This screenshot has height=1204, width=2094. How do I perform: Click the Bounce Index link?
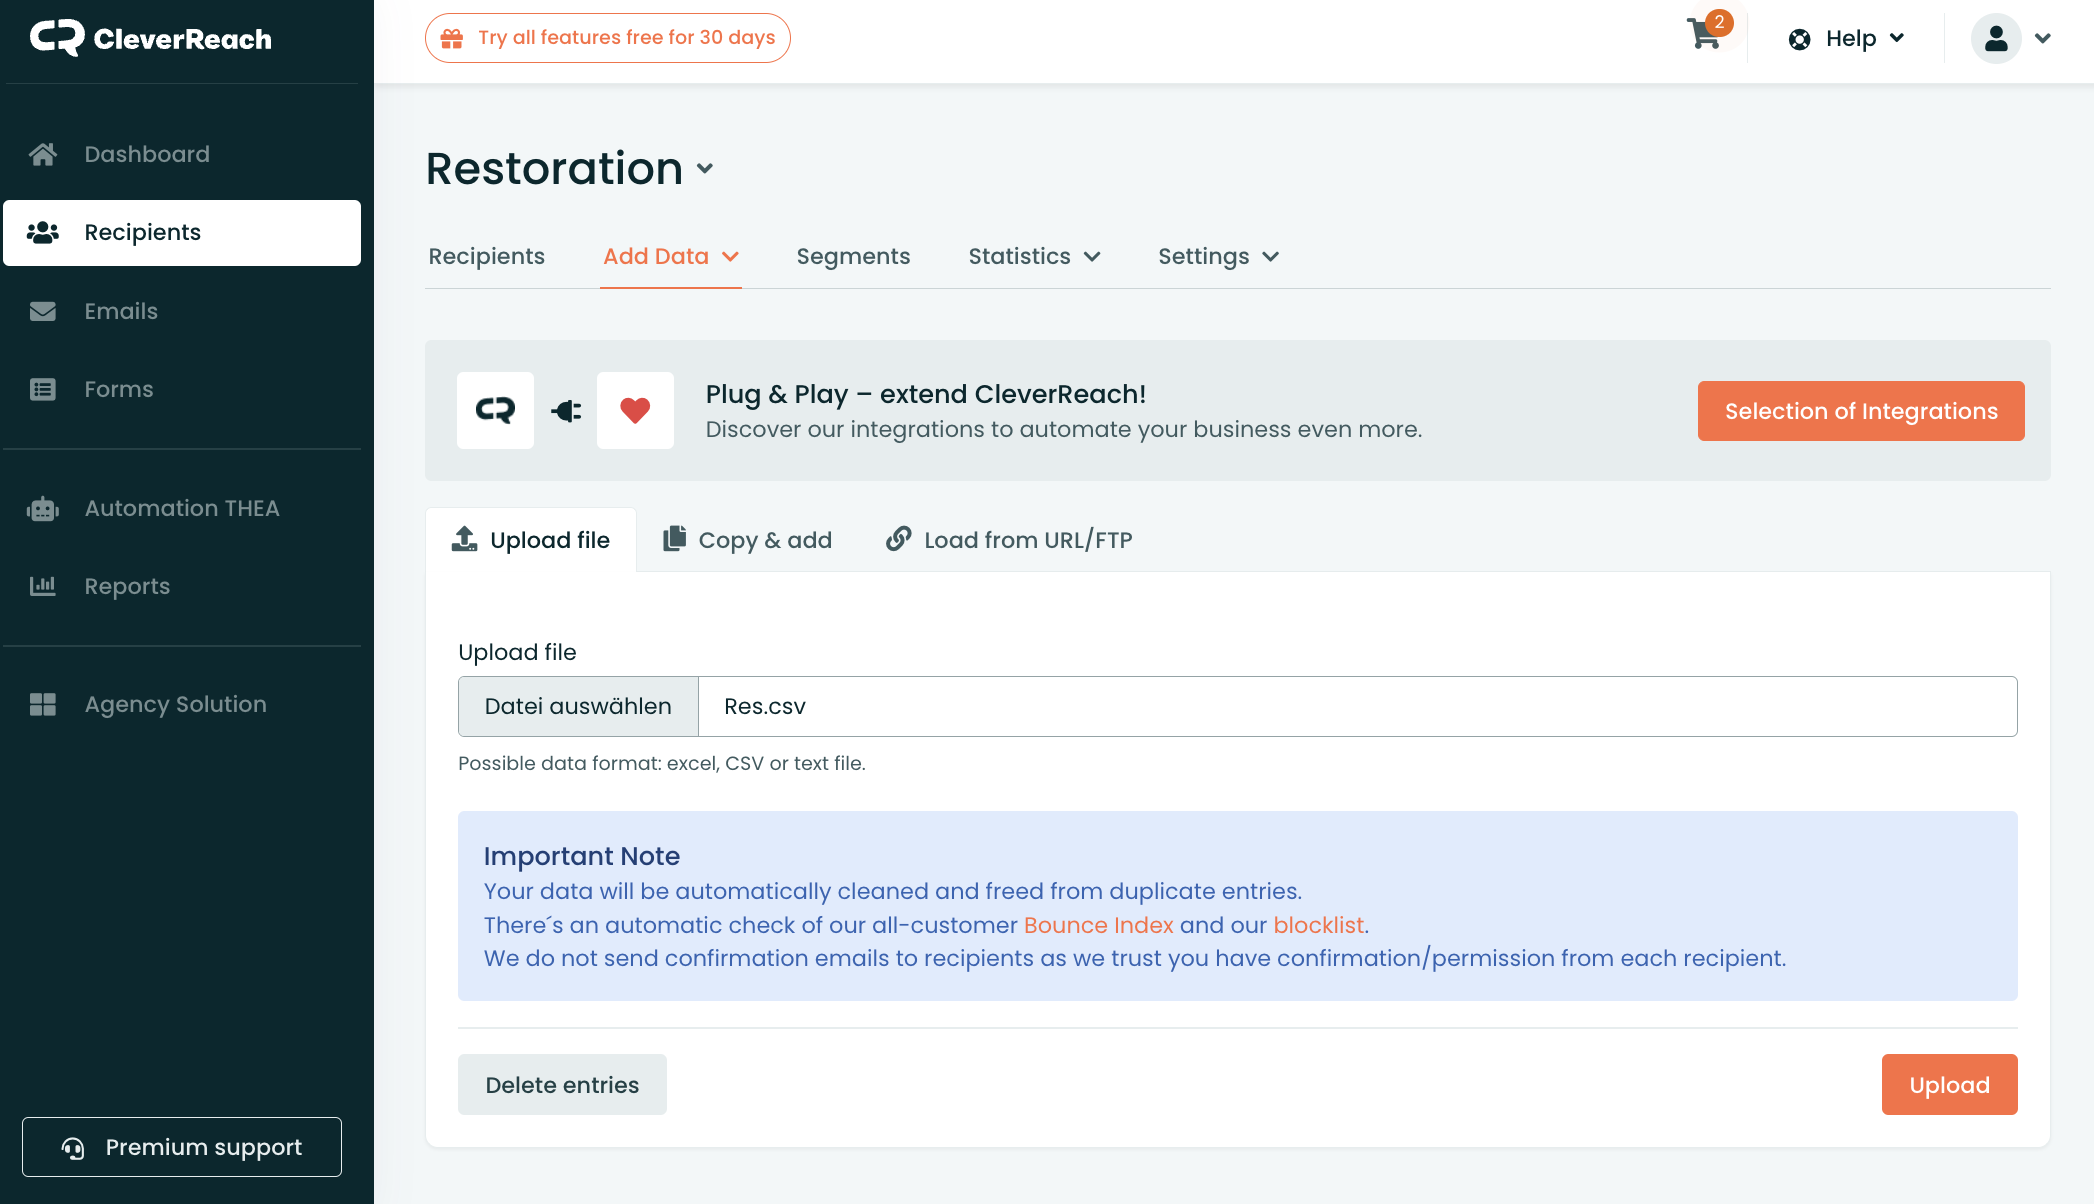click(1098, 925)
